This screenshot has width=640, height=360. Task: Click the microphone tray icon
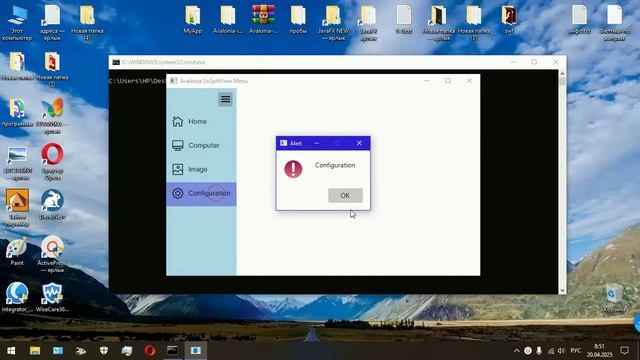coord(539,351)
